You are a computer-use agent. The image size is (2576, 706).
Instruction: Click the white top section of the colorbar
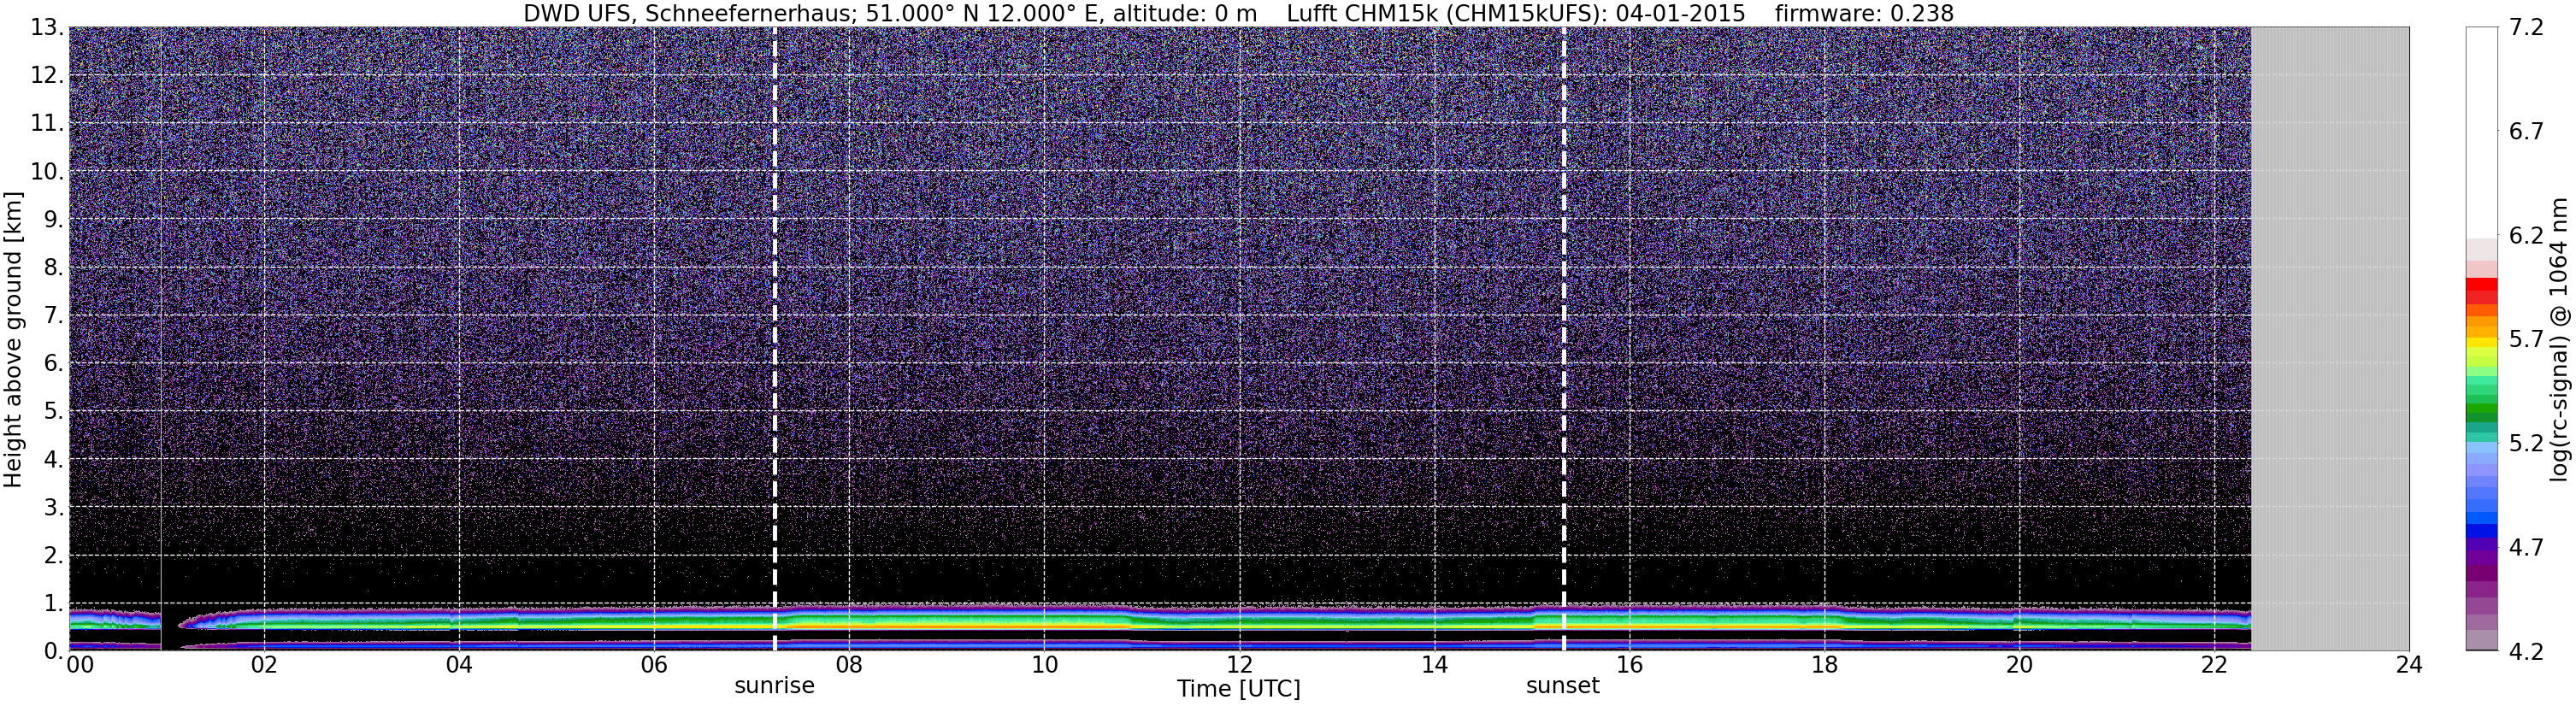pyautogui.click(x=2482, y=132)
